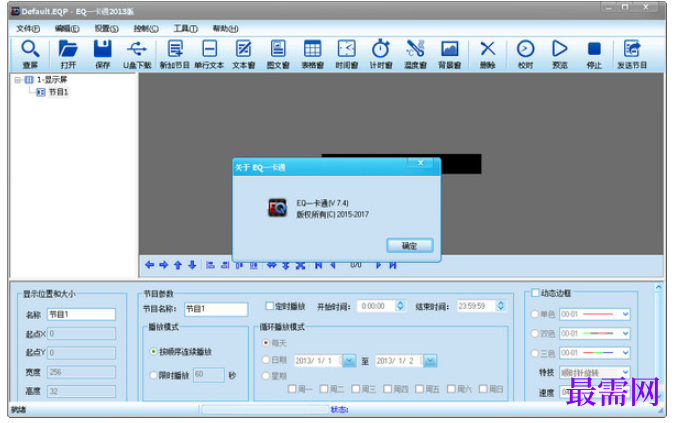Insert a 时间窗 clock window
The width and height of the screenshot is (678, 423).
(346, 49)
